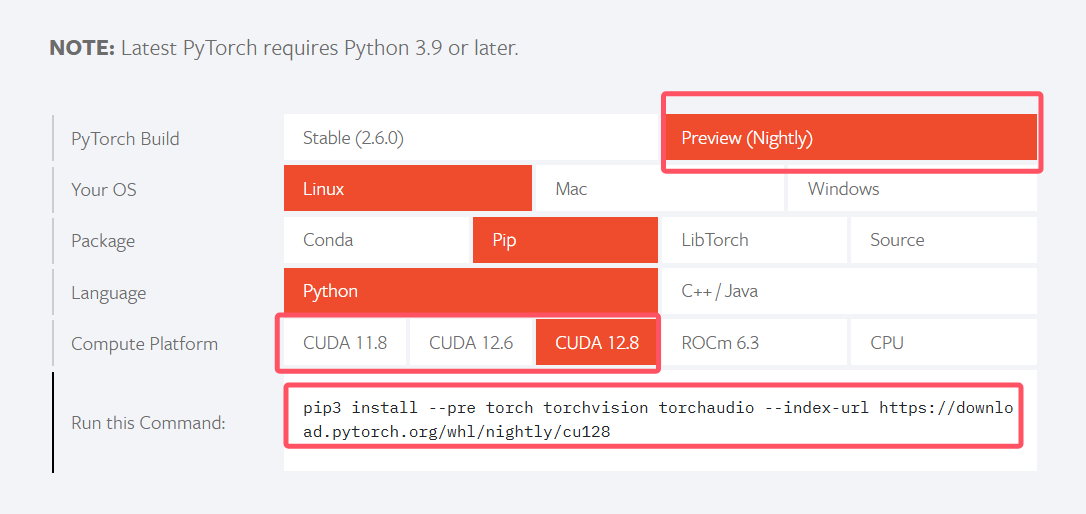Select the Preview (Nightly) build option
This screenshot has width=1086, height=514.
pos(849,137)
